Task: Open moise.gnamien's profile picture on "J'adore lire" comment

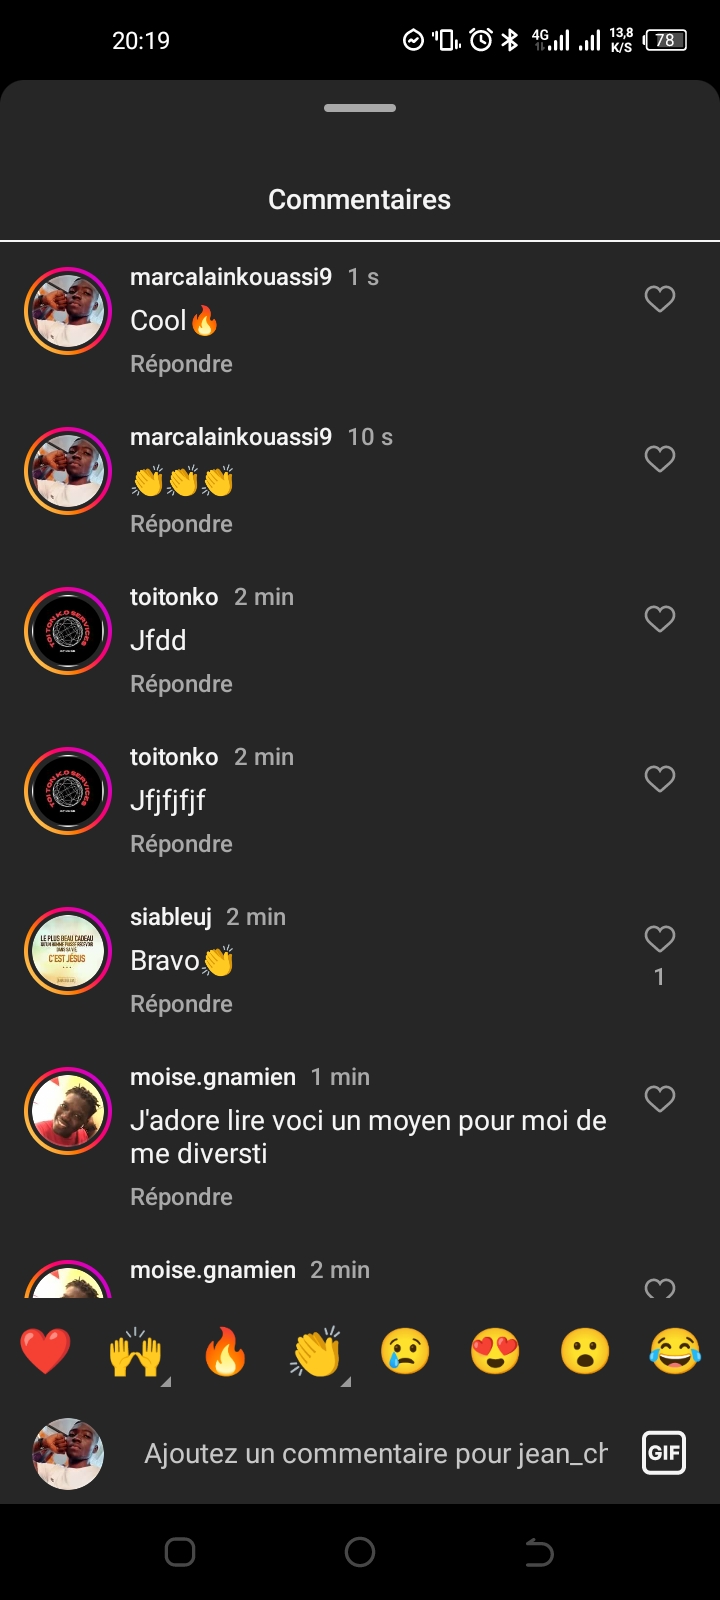Action: [68, 1111]
